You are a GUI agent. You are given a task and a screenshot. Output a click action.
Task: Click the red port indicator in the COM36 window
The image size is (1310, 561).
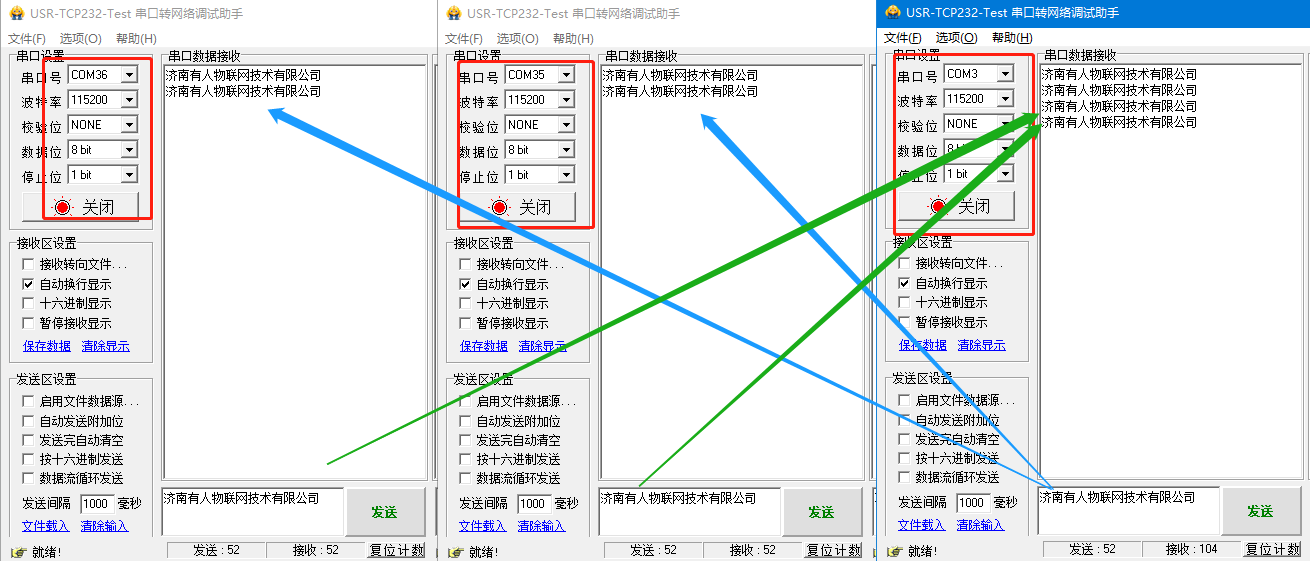click(64, 207)
